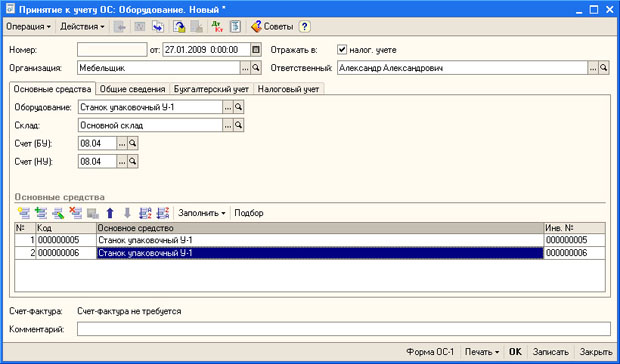The width and height of the screenshot is (620, 364).
Task: Toggle the налог. учете checkbox
Action: (342, 50)
